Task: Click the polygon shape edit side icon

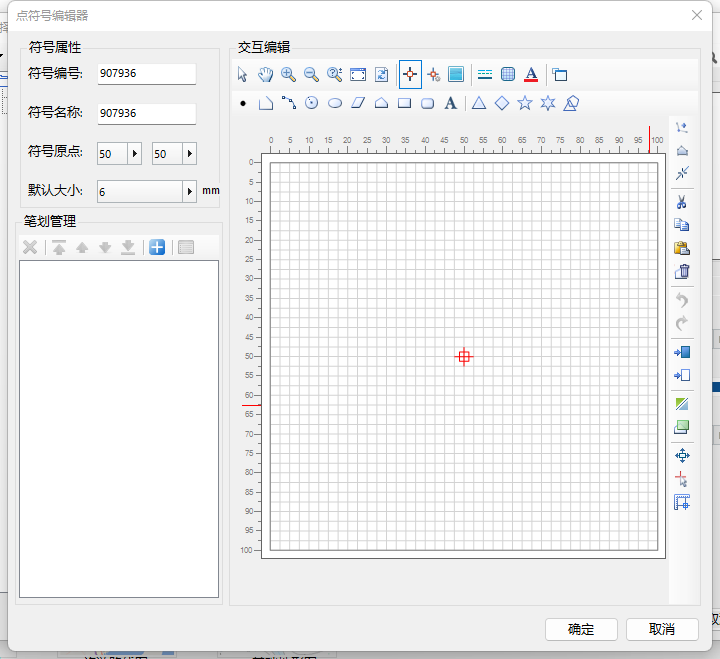Action: coord(682,150)
